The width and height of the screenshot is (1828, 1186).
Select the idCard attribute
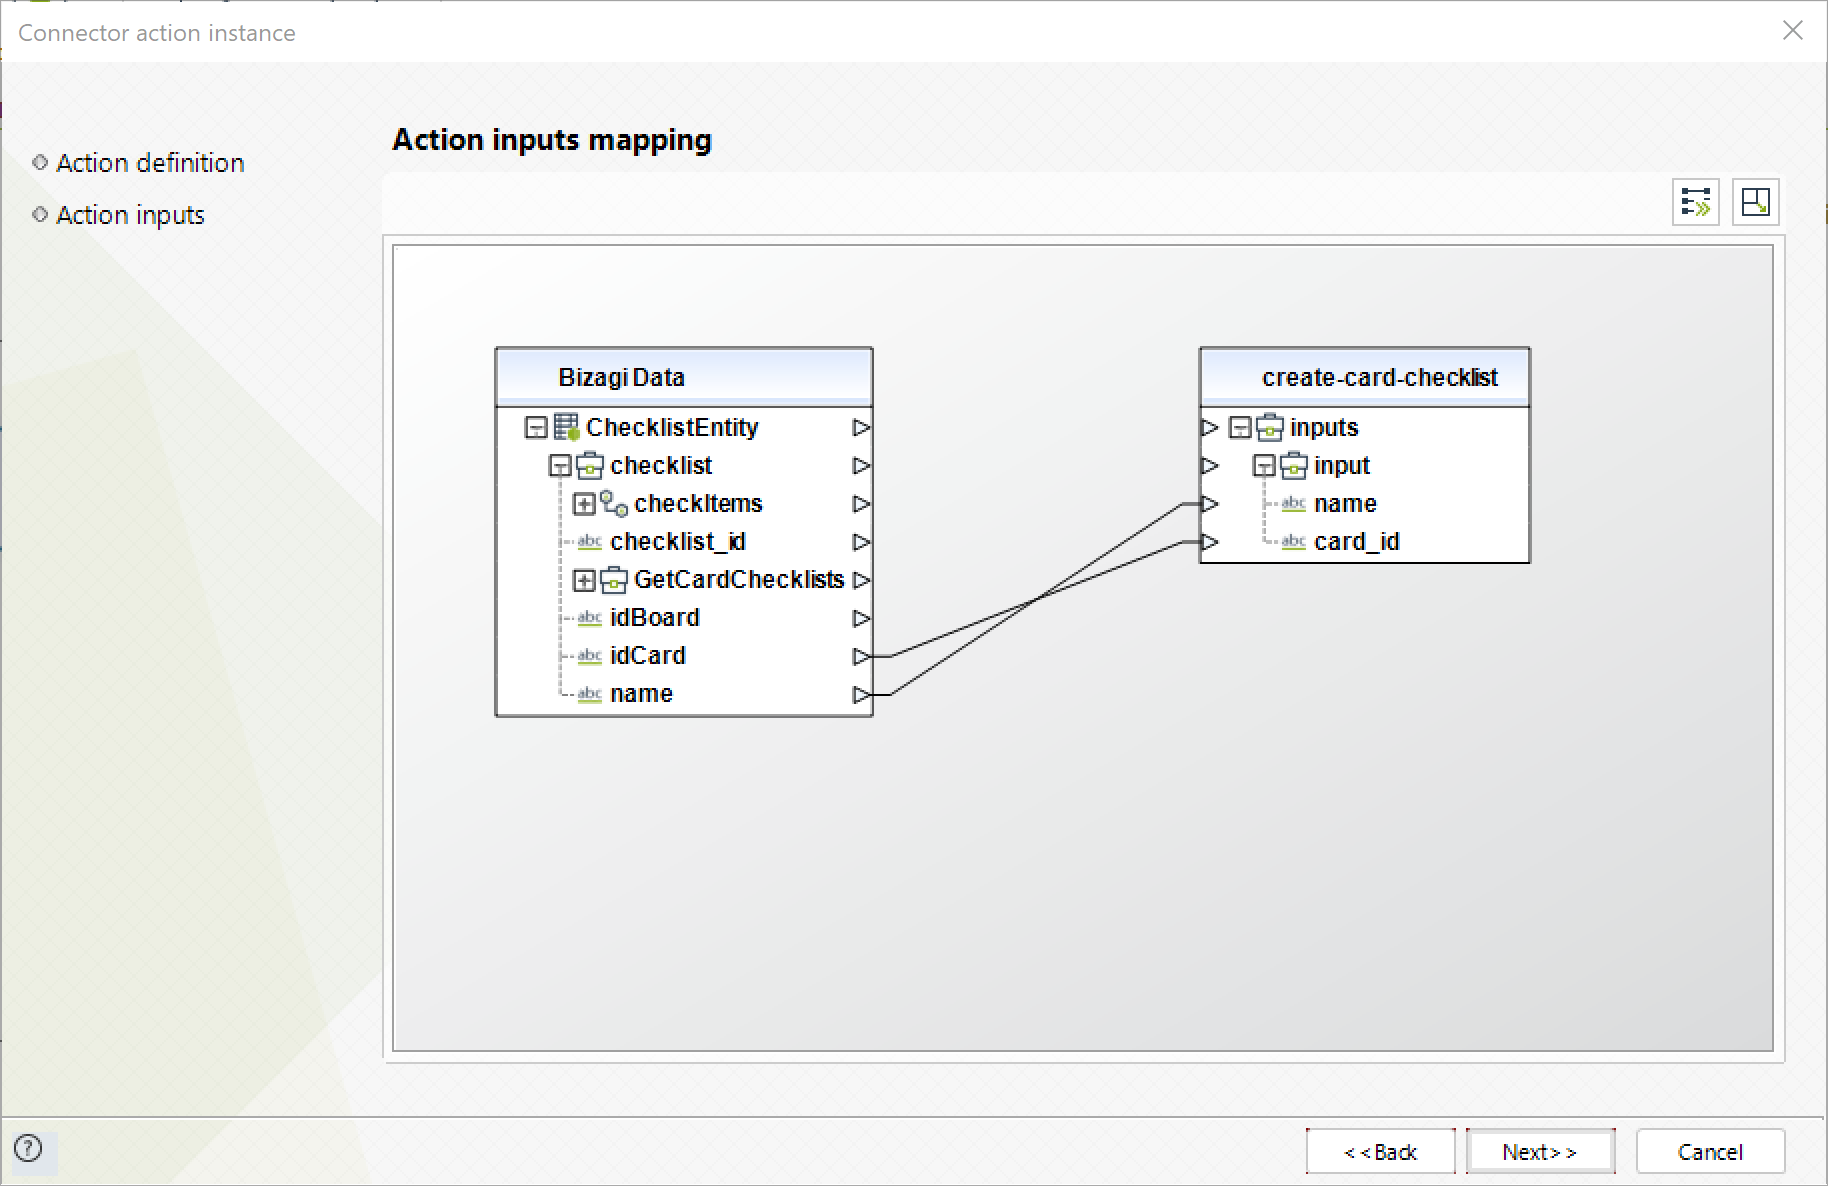[x=648, y=656]
